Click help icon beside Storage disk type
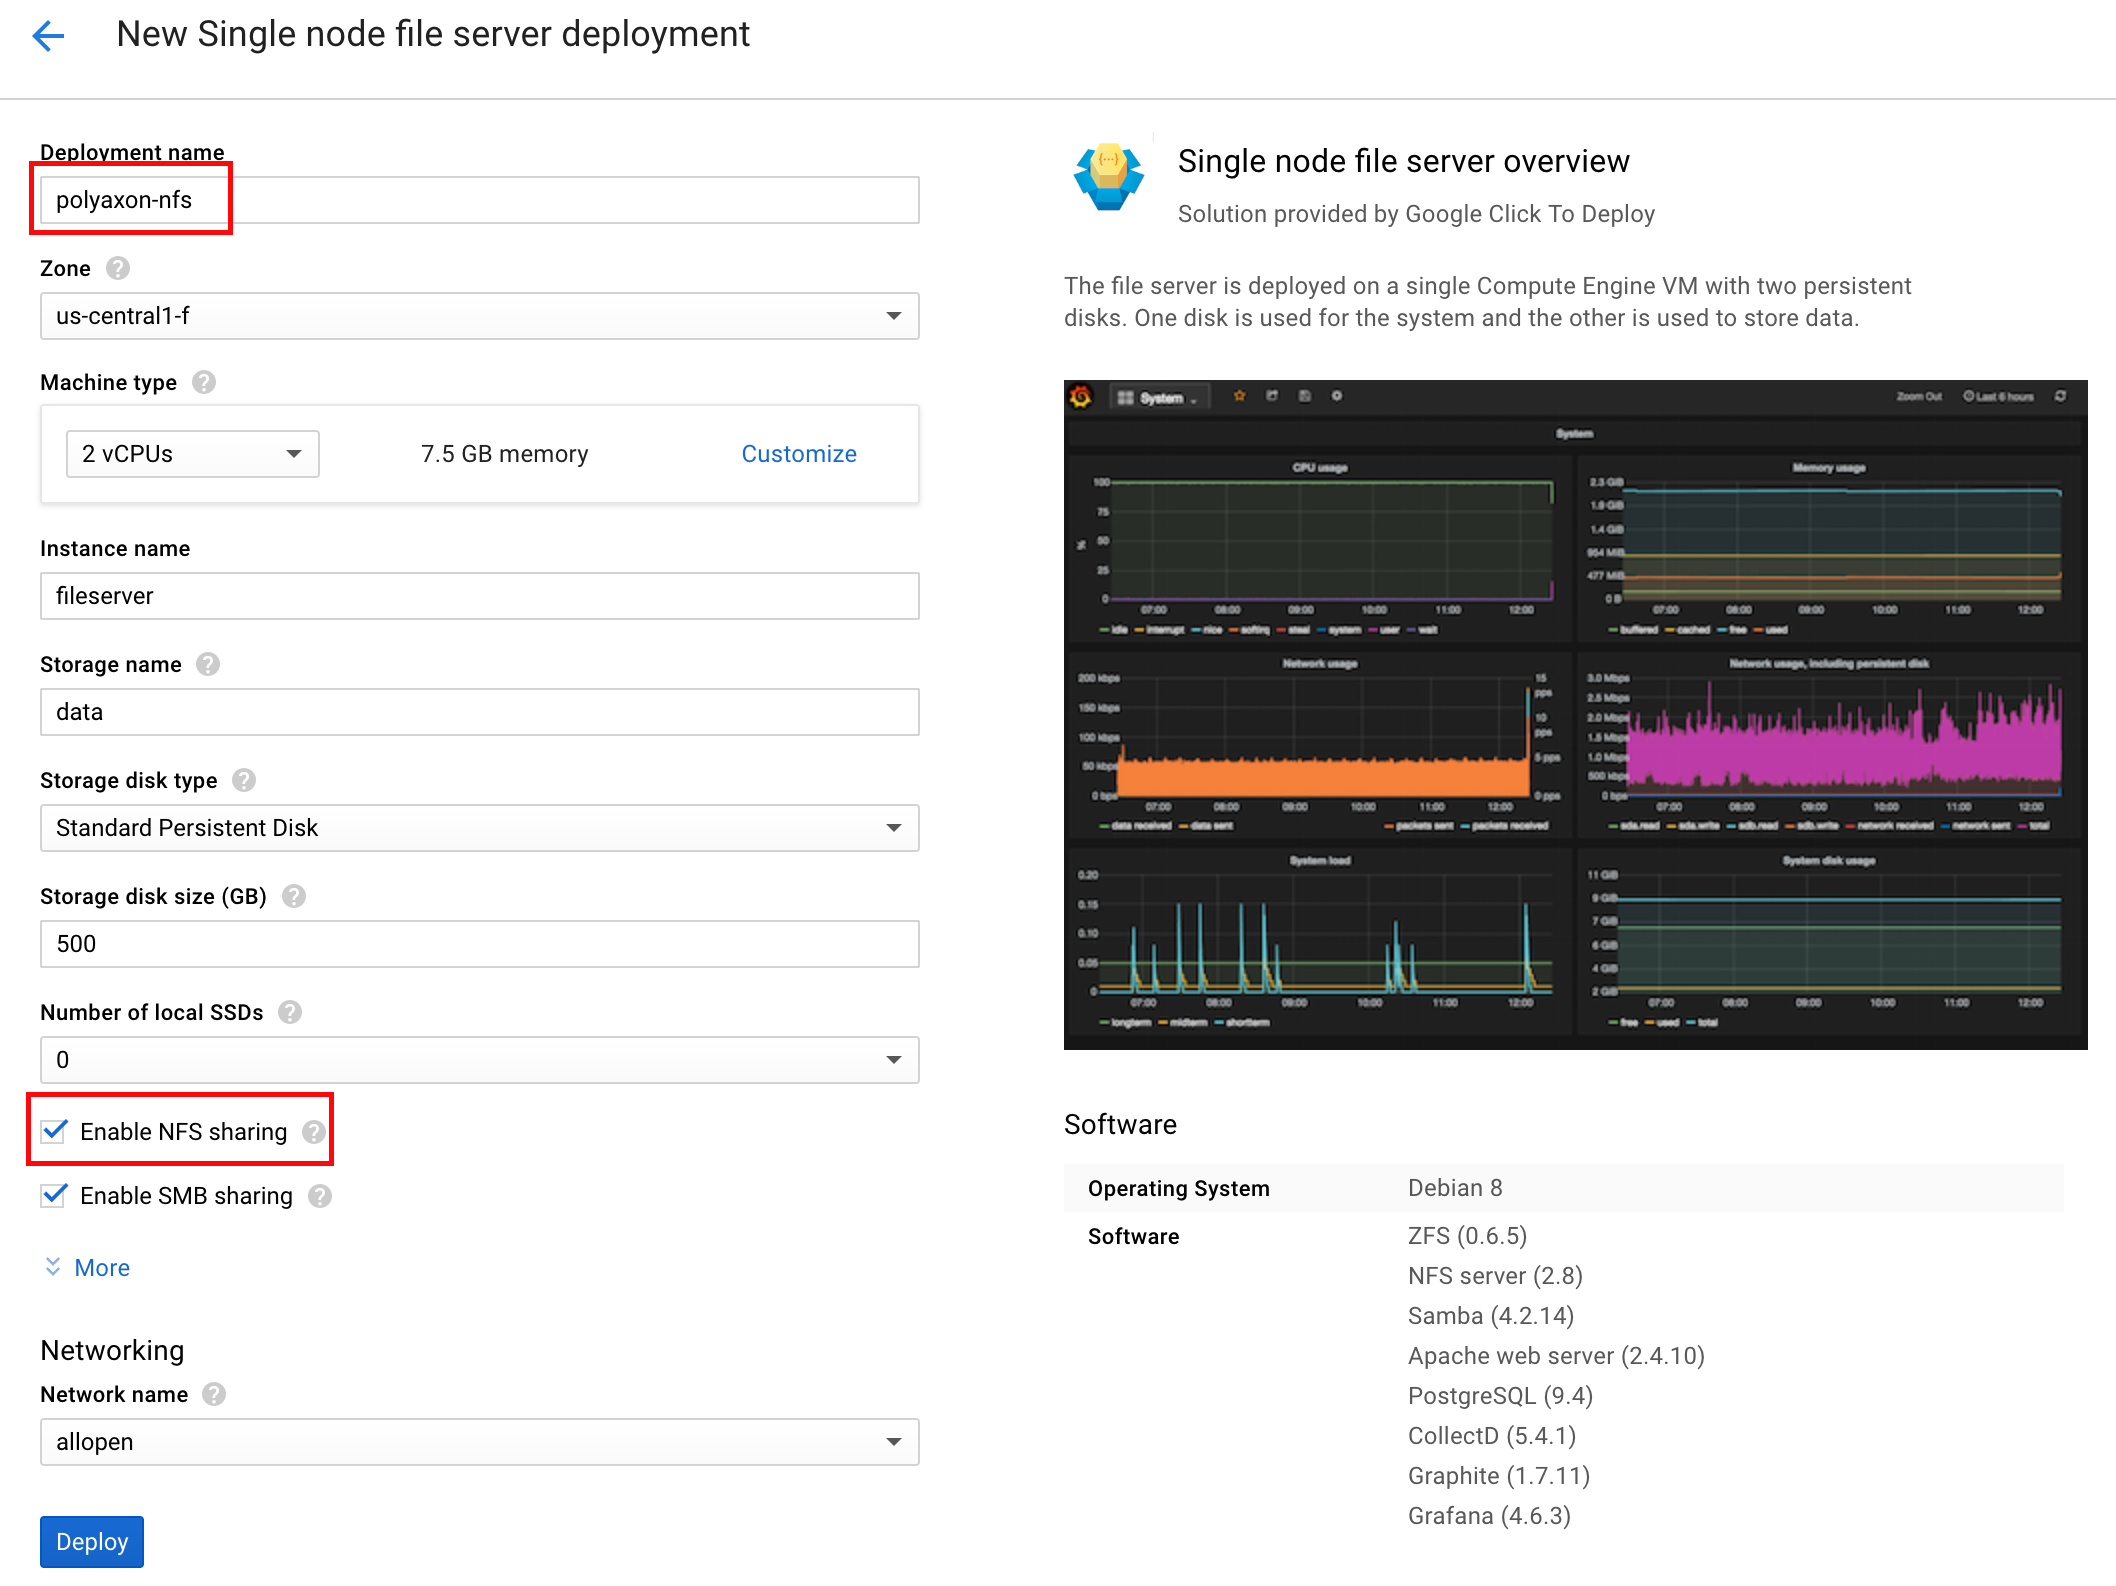 tap(244, 780)
